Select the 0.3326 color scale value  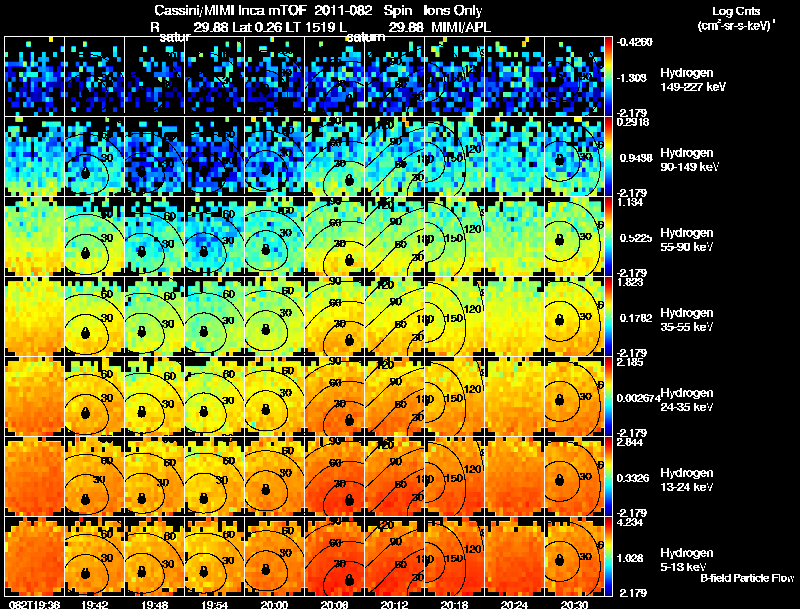pos(634,478)
